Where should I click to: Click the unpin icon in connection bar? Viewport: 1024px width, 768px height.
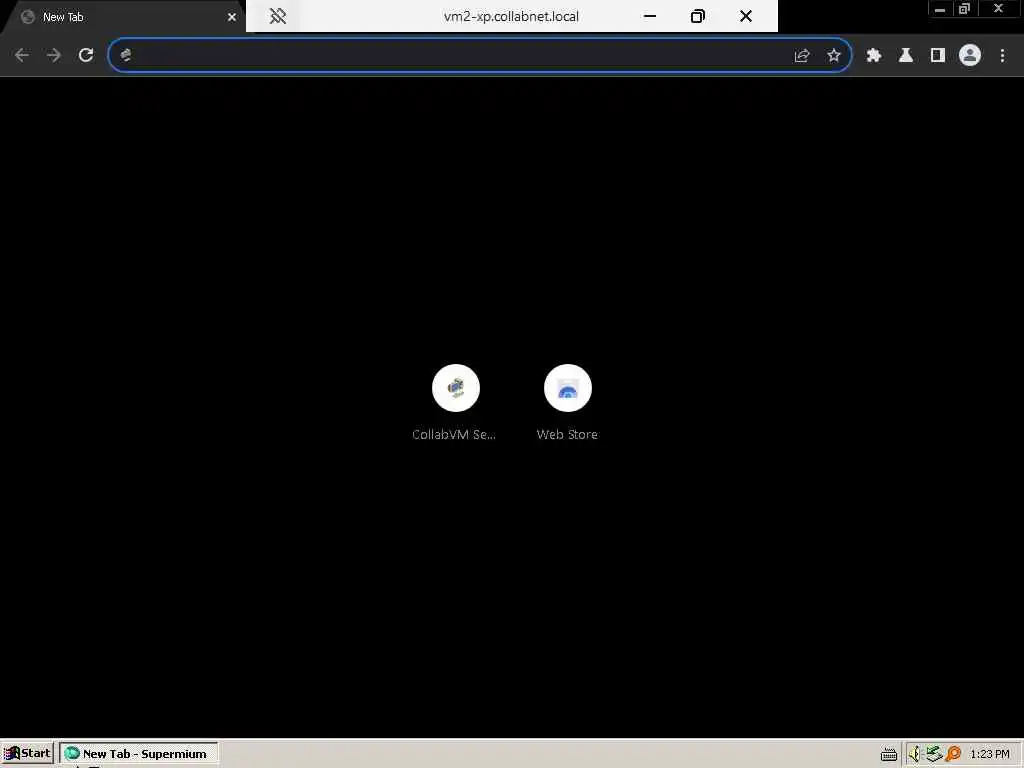[x=278, y=16]
